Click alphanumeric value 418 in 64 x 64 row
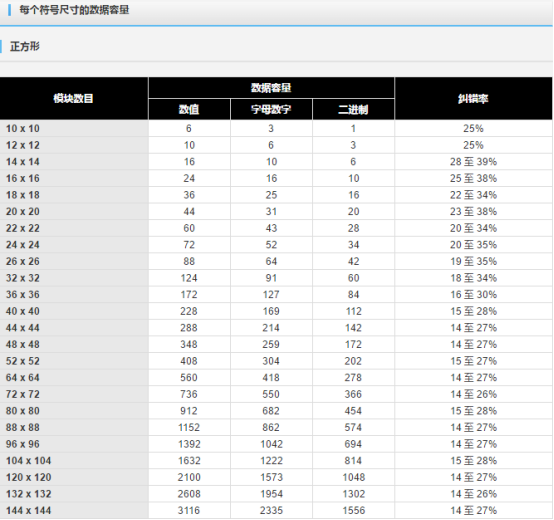 click(x=271, y=378)
